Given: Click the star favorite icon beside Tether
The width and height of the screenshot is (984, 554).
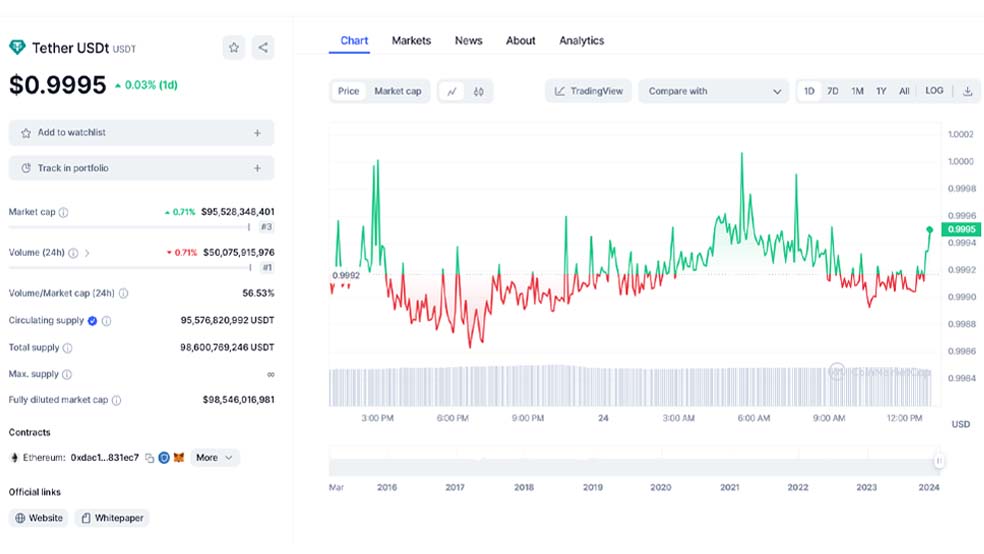Looking at the screenshot, I should [233, 47].
